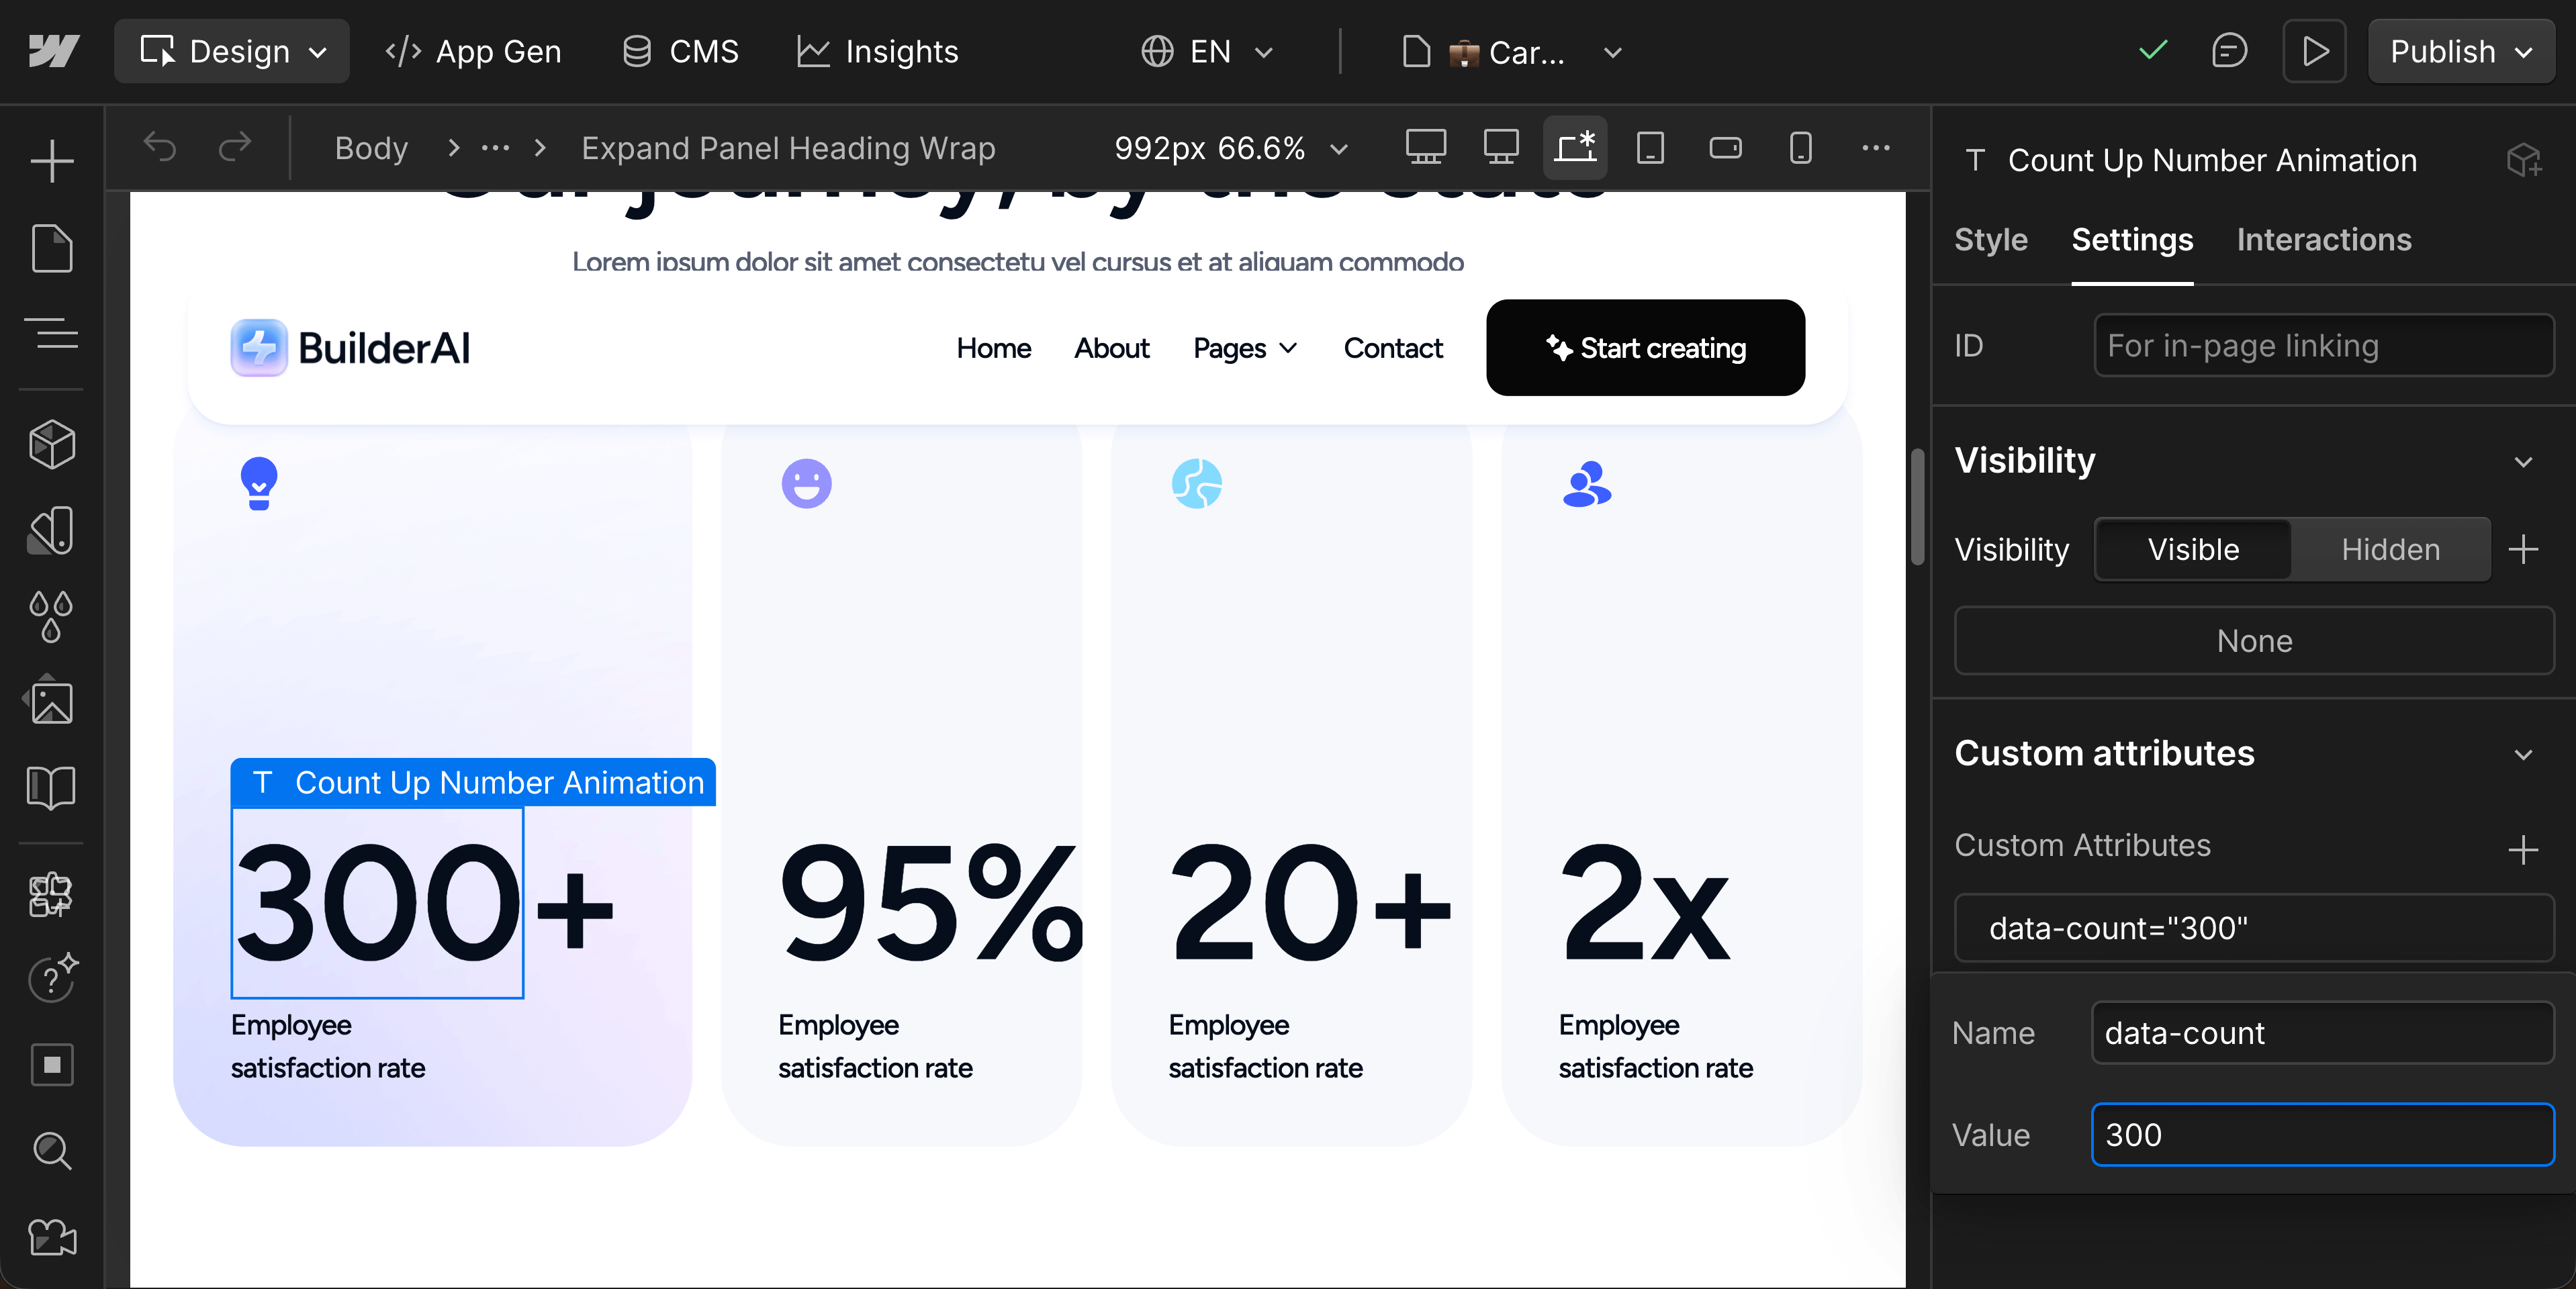Screen dimensions: 2576x1289
Task: Select the 95% stat number on canvas
Action: (x=930, y=904)
